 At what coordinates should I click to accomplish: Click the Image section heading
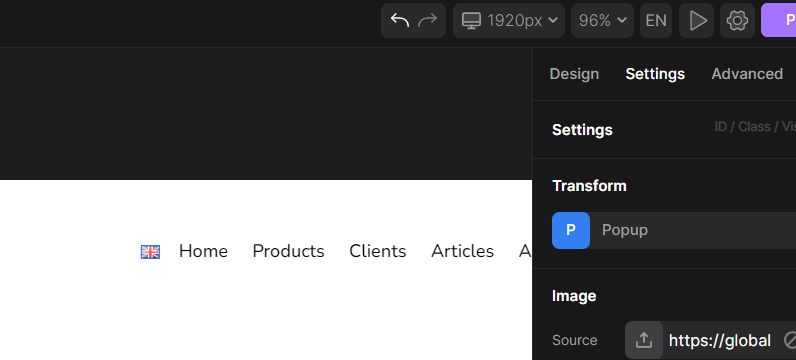(x=574, y=296)
